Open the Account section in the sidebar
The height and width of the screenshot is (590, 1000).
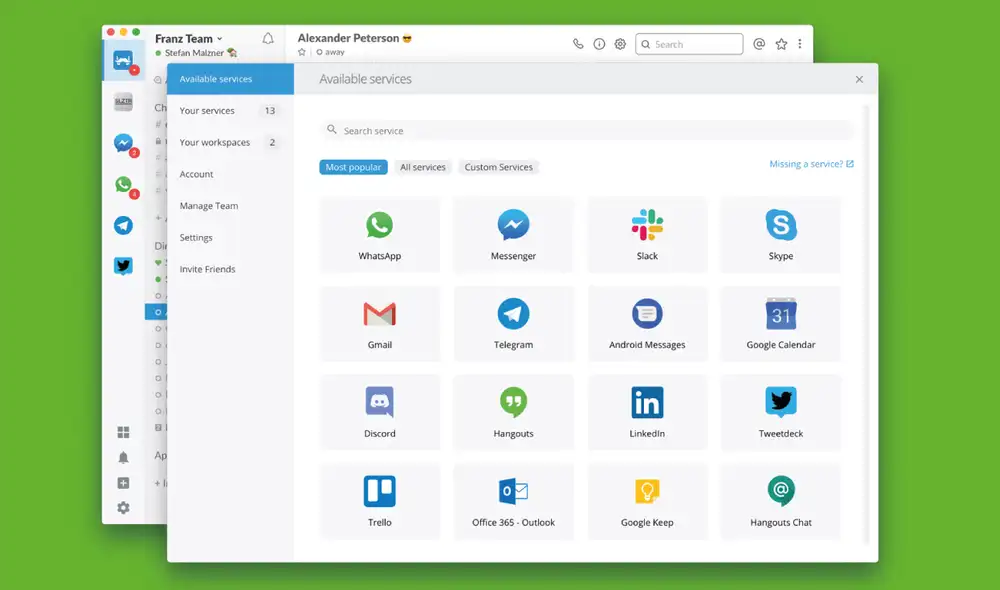196,174
